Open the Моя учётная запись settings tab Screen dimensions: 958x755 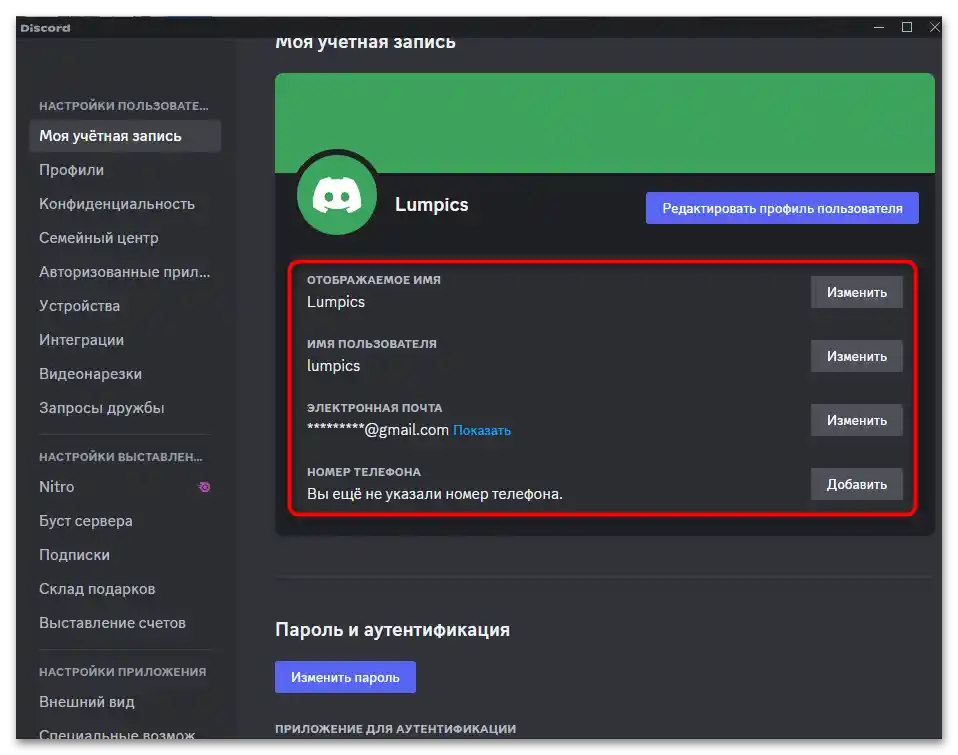coord(125,136)
